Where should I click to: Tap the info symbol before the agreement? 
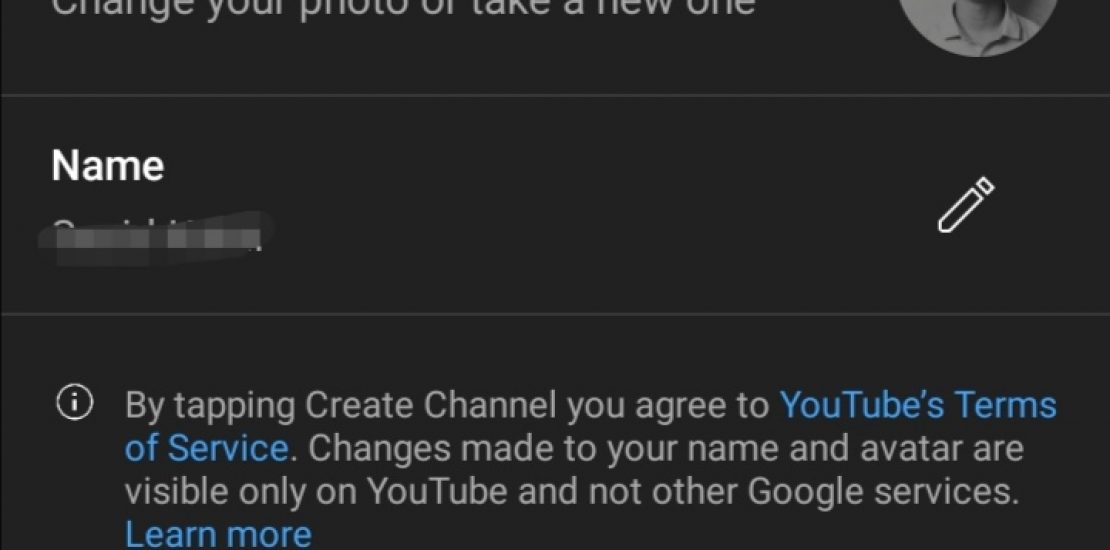point(74,404)
